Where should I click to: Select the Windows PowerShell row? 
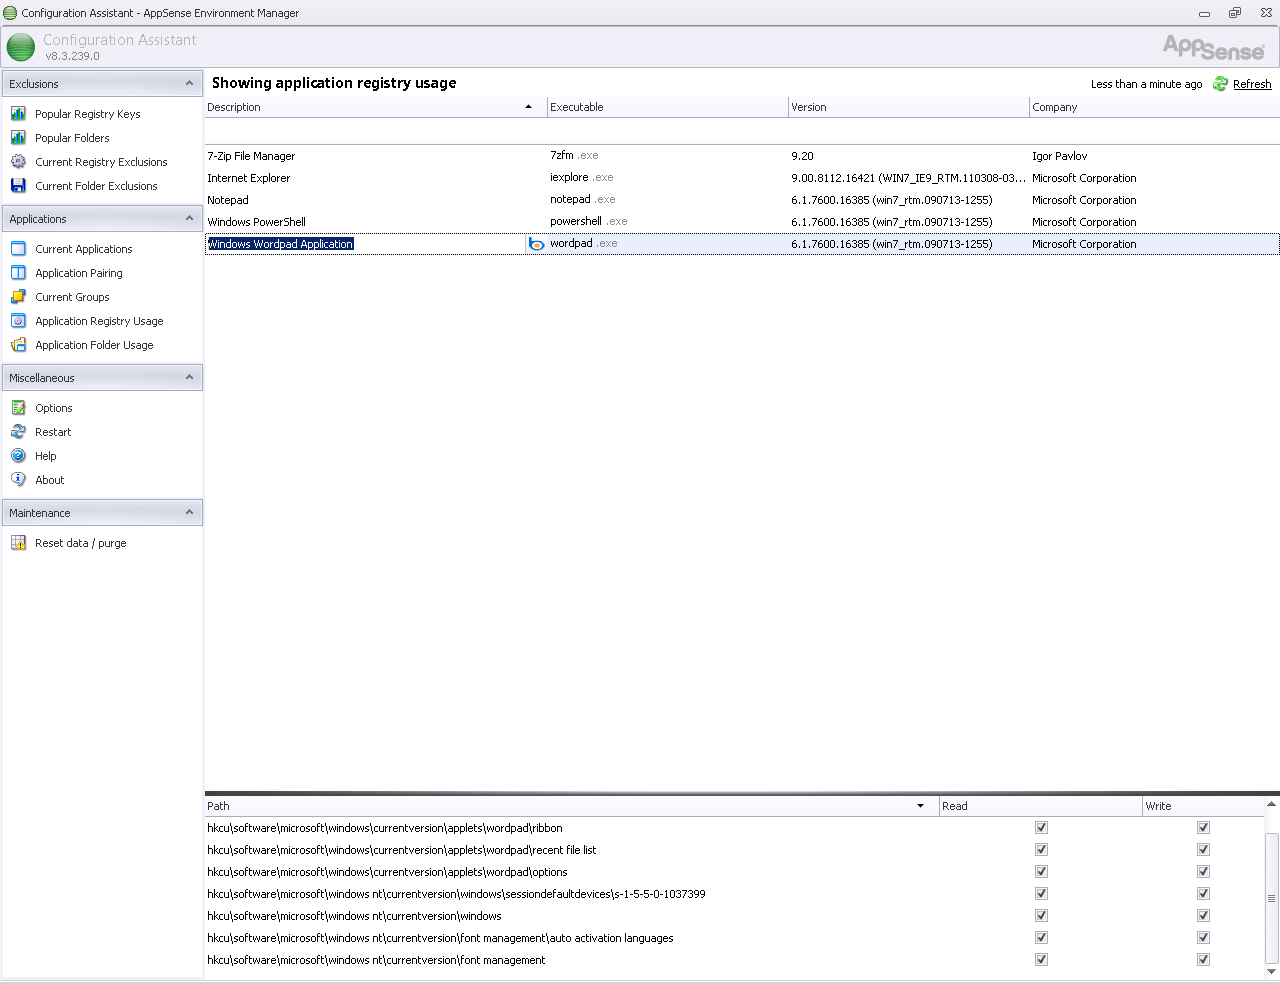[742, 222]
